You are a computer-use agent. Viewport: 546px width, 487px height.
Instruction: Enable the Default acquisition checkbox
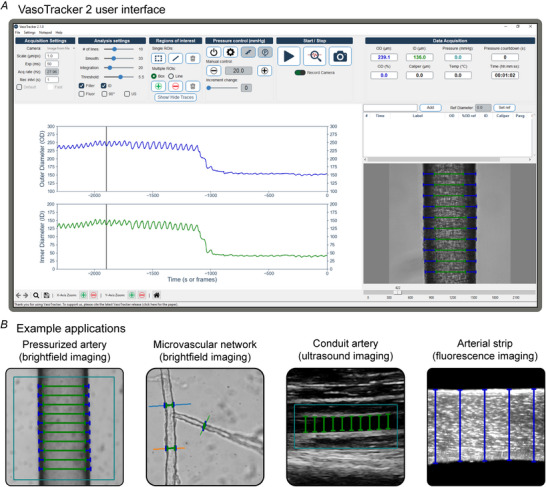tap(20, 87)
